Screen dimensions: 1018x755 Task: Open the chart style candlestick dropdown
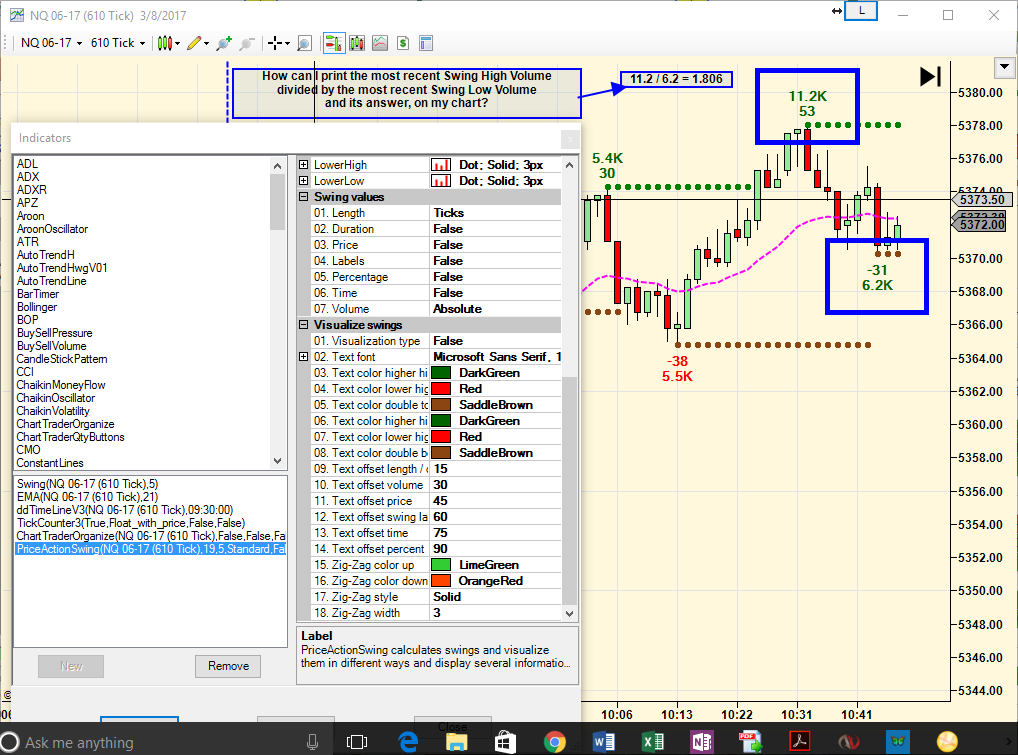tap(168, 43)
